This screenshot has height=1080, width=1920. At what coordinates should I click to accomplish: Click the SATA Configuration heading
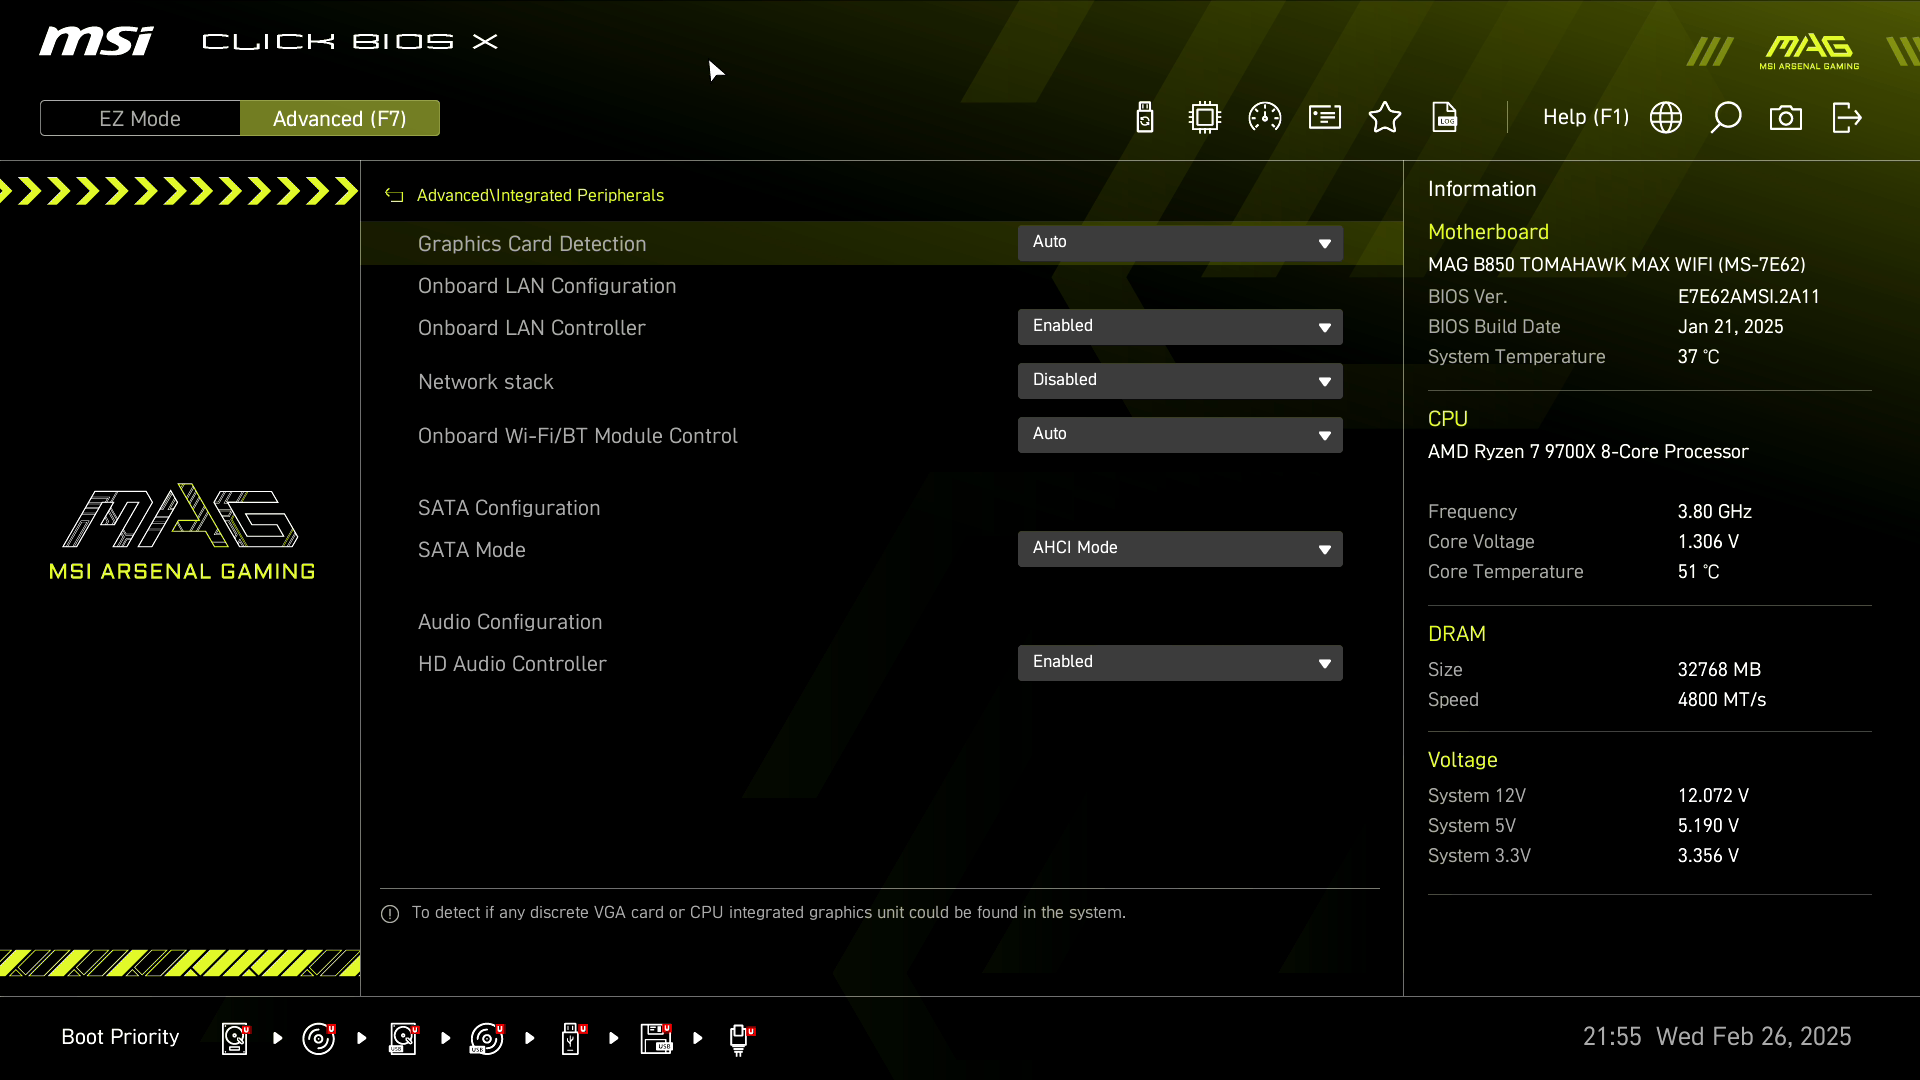tap(509, 508)
